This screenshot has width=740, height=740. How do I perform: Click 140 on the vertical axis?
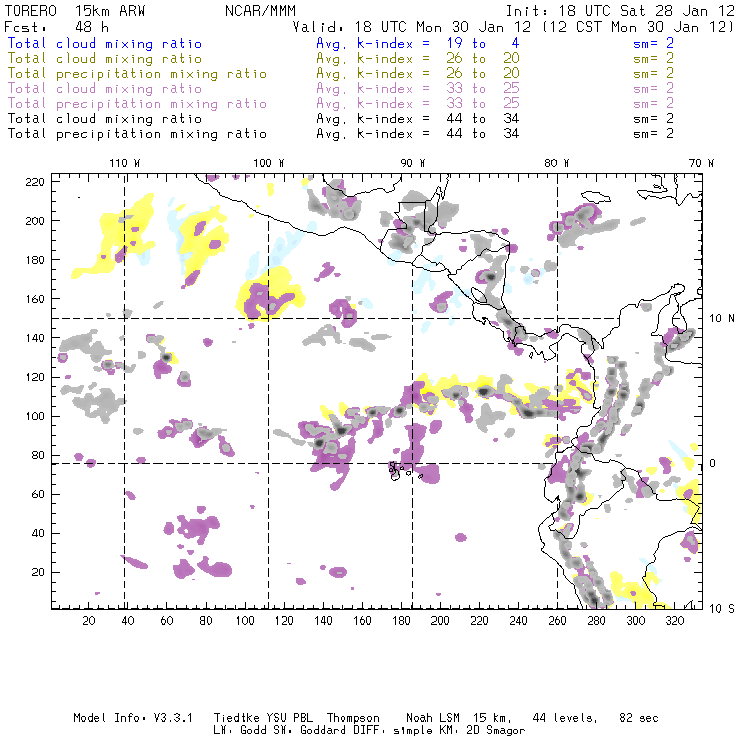[35, 338]
